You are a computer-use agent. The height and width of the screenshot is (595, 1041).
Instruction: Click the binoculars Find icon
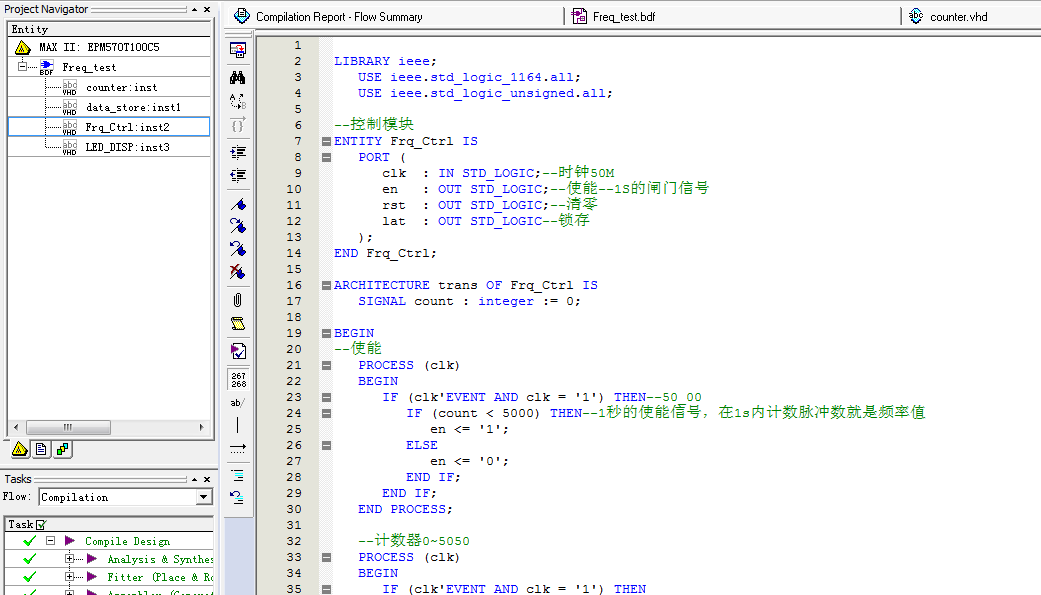coord(238,77)
